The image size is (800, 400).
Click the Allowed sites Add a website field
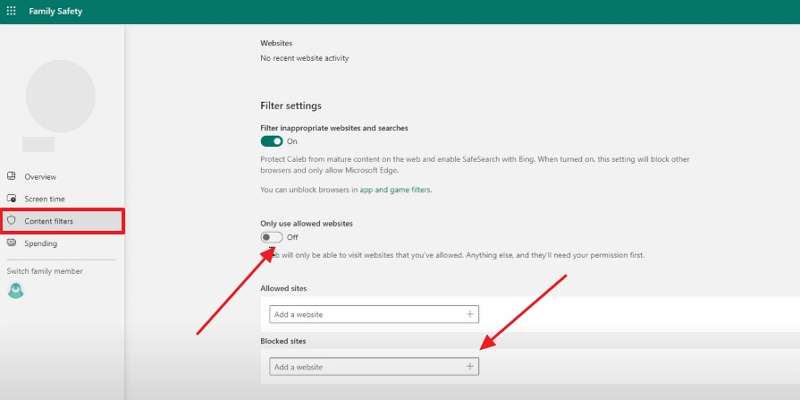(x=374, y=314)
